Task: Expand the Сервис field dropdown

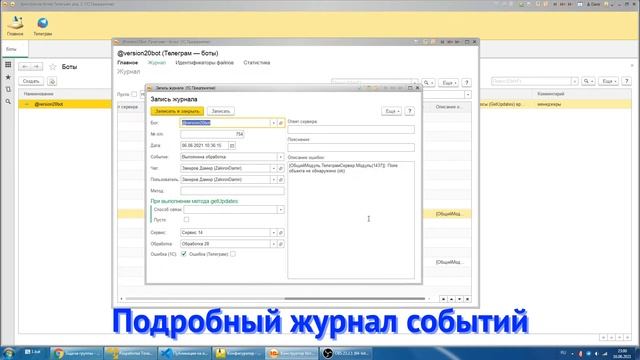Action: (273, 233)
